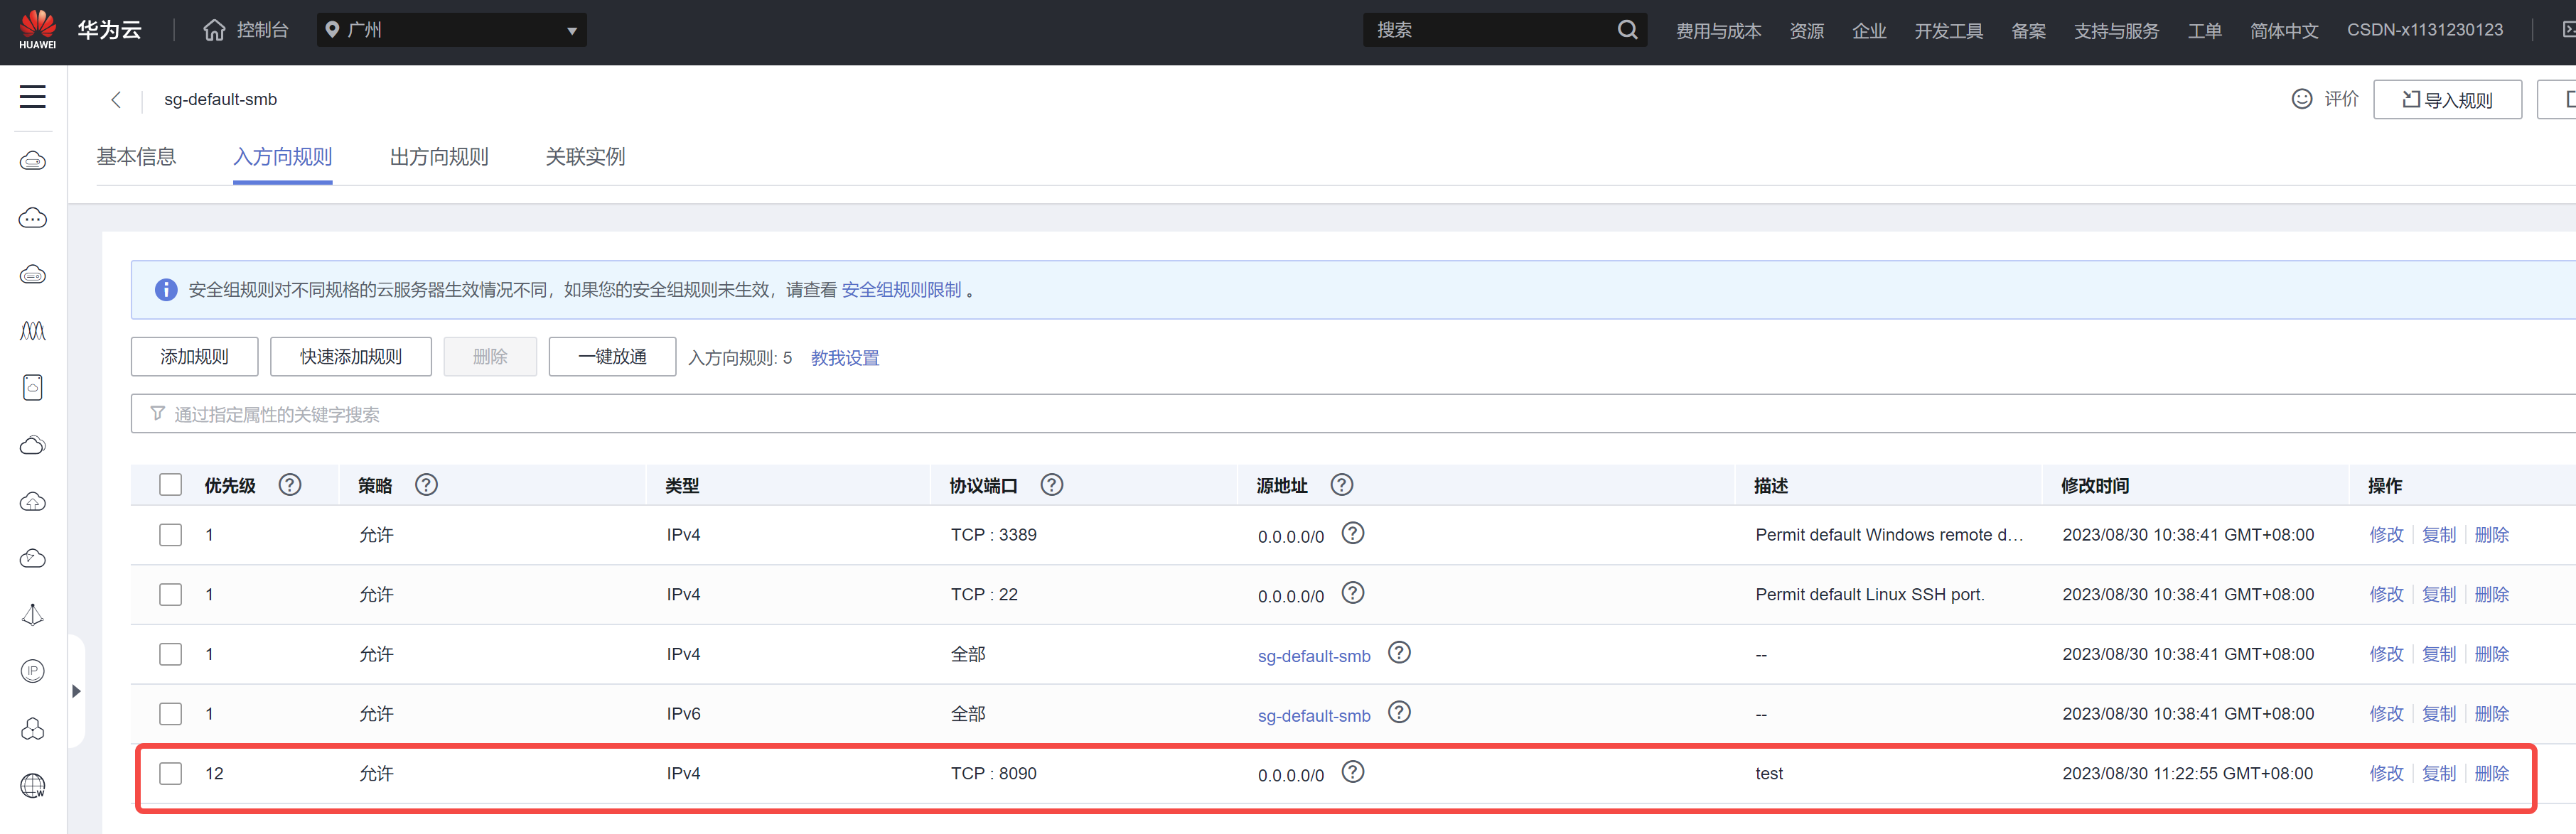Open the 工单 menu

[x=2204, y=31]
